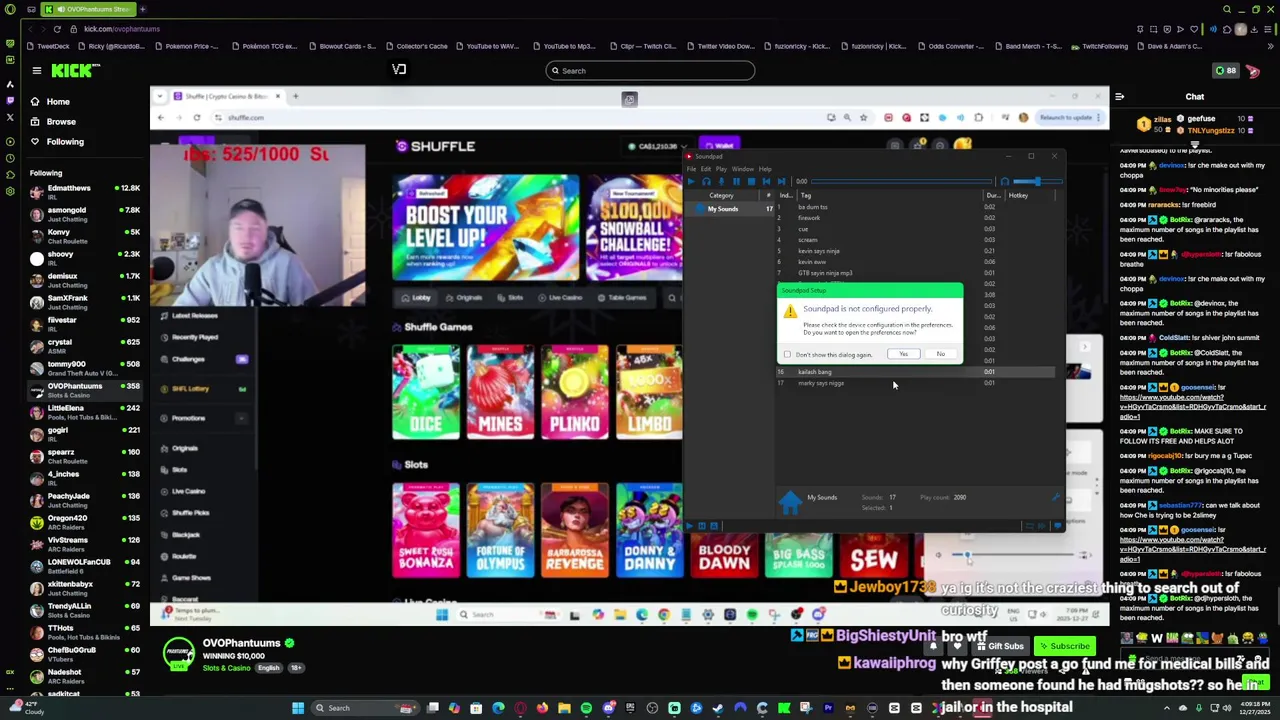Click the Kick search field

pyautogui.click(x=650, y=70)
